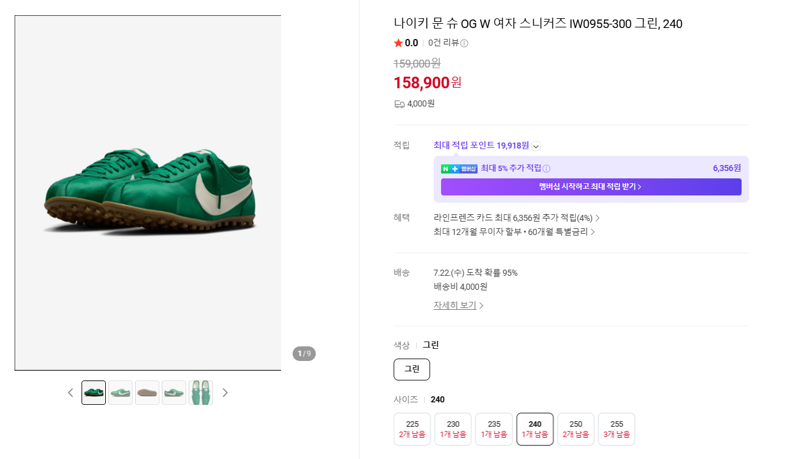Expand 12-month interest-free installment details
800x459 pixels.
(x=514, y=232)
